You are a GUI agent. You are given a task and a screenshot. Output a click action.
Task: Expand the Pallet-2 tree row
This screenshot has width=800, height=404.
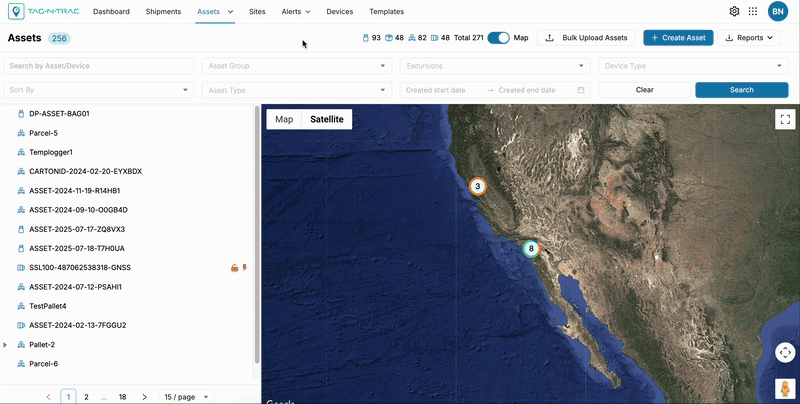[5, 345]
